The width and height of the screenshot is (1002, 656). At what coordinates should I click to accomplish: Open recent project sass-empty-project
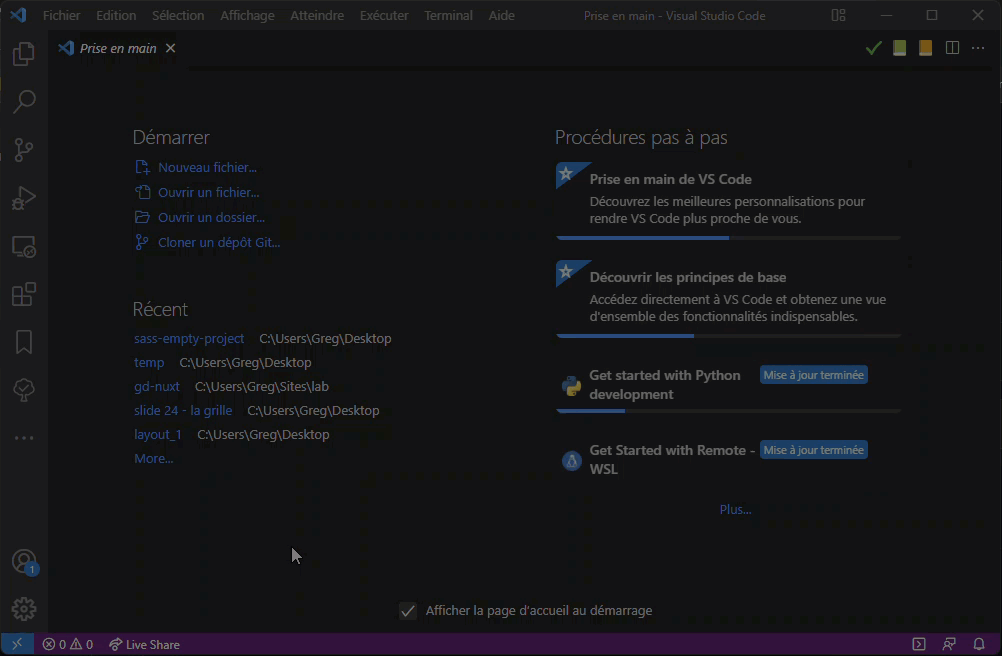pyautogui.click(x=189, y=339)
